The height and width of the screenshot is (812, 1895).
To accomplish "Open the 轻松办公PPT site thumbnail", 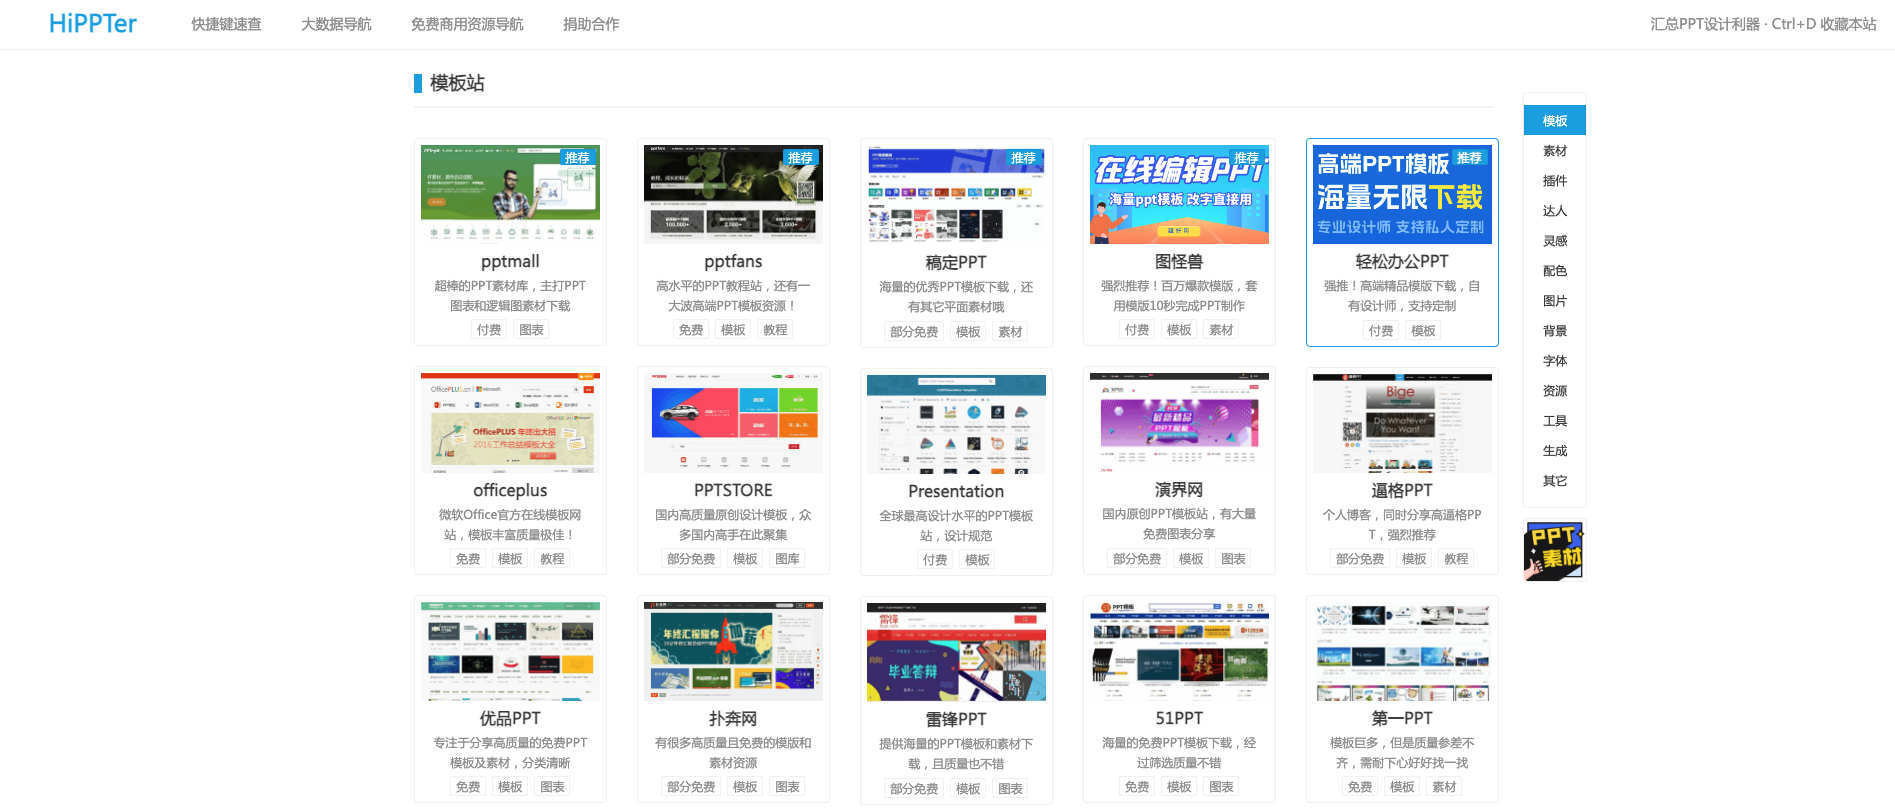I will [x=1402, y=194].
